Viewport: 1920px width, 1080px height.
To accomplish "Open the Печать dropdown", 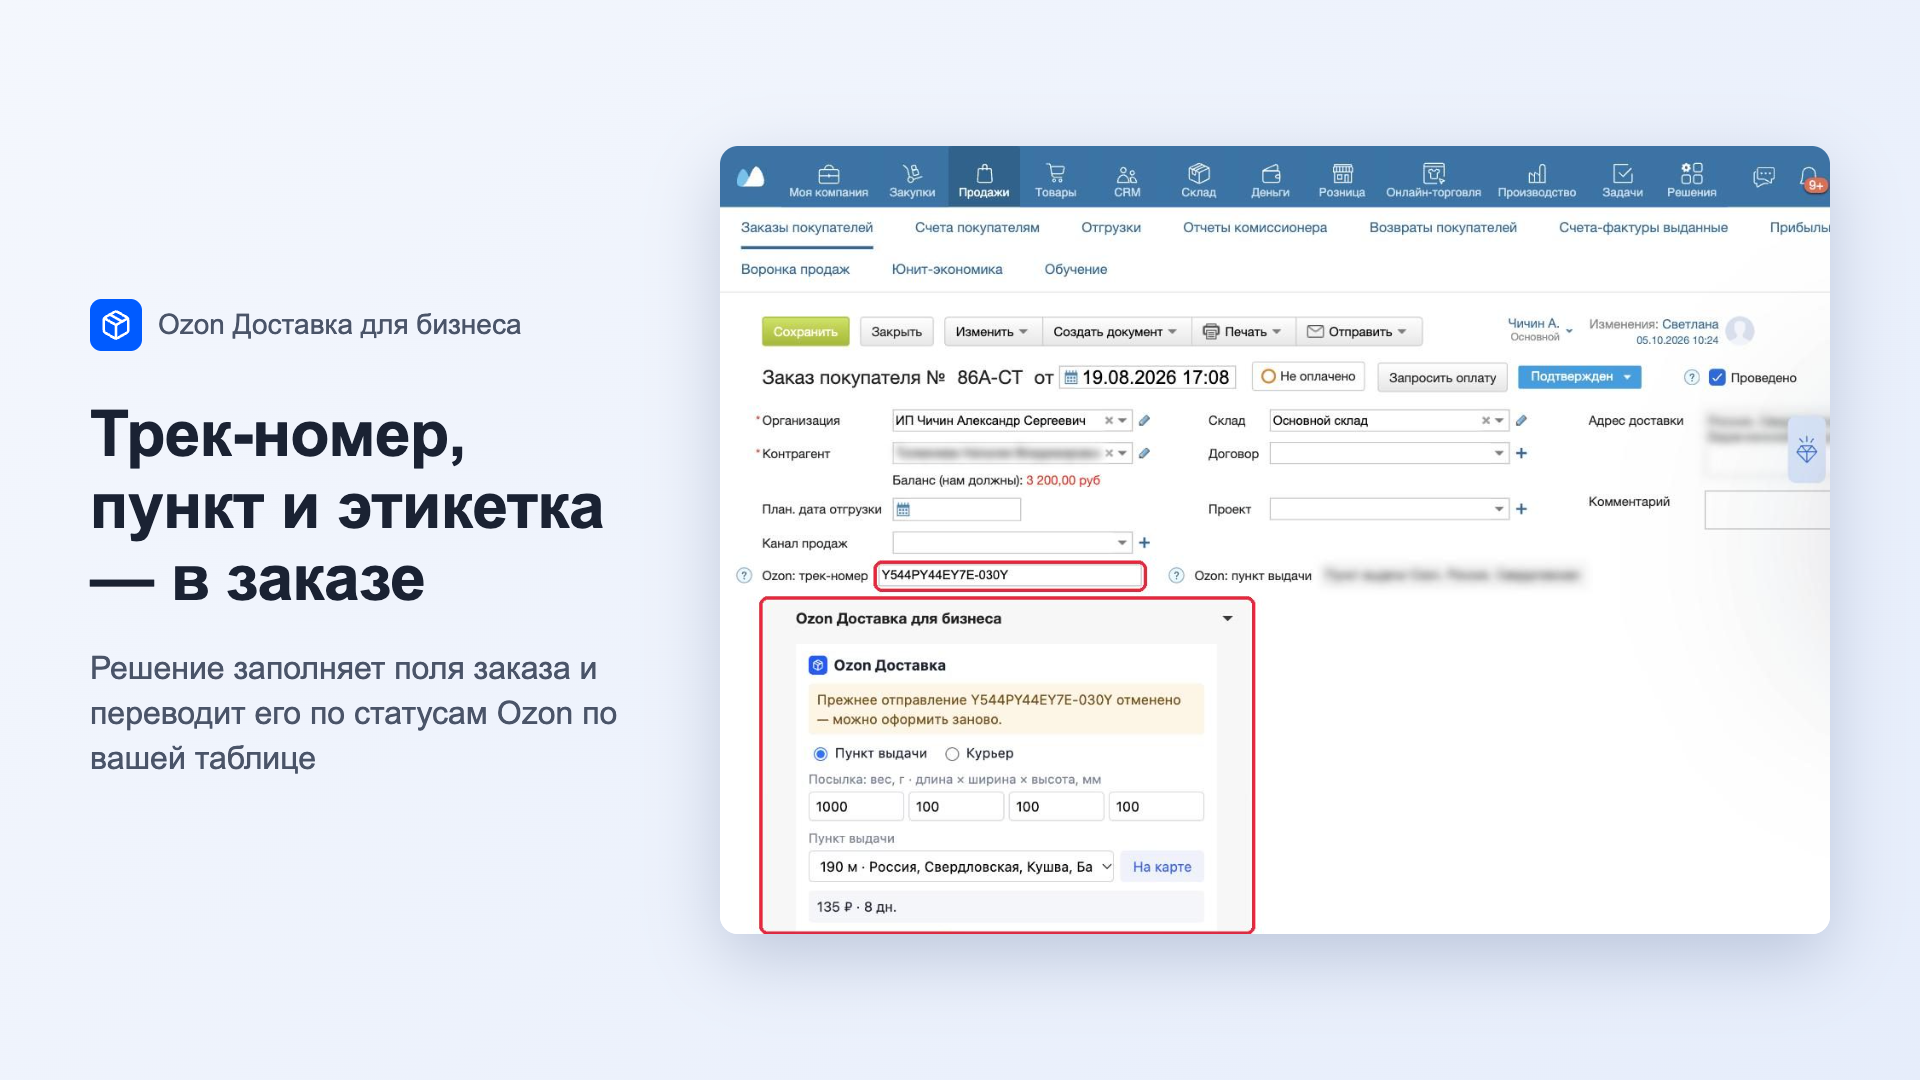I will (1243, 332).
